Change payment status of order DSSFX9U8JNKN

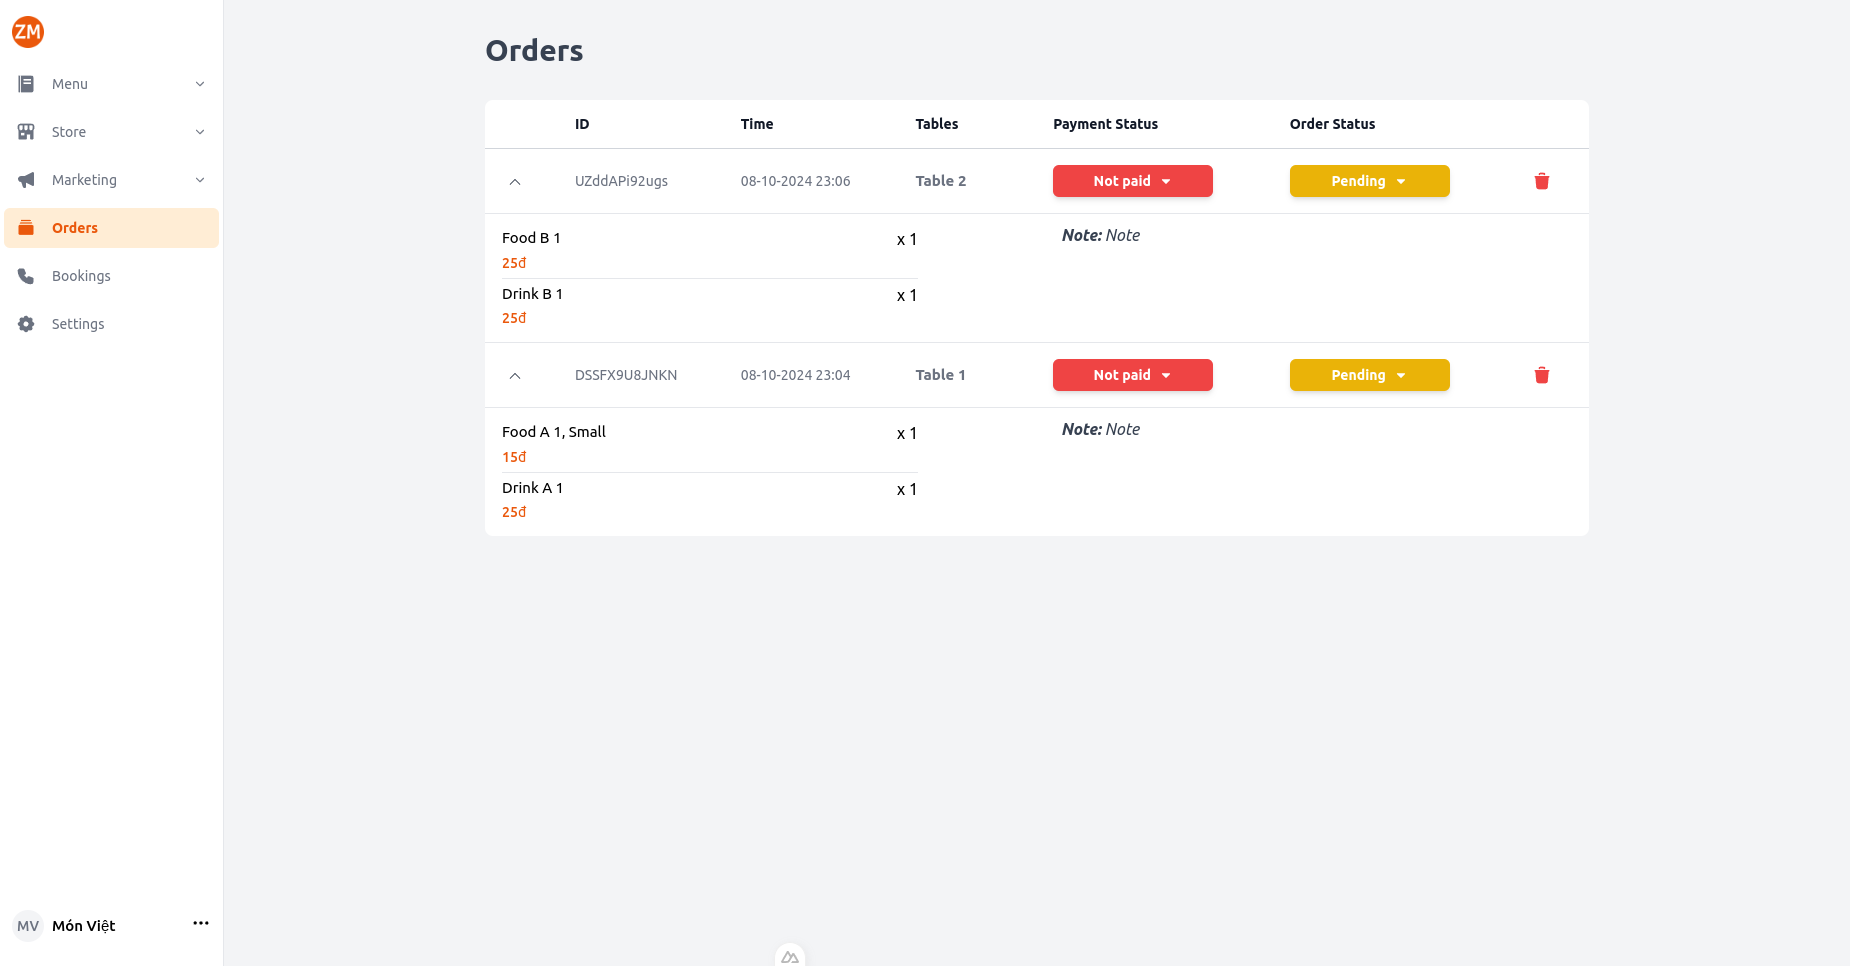1132,375
